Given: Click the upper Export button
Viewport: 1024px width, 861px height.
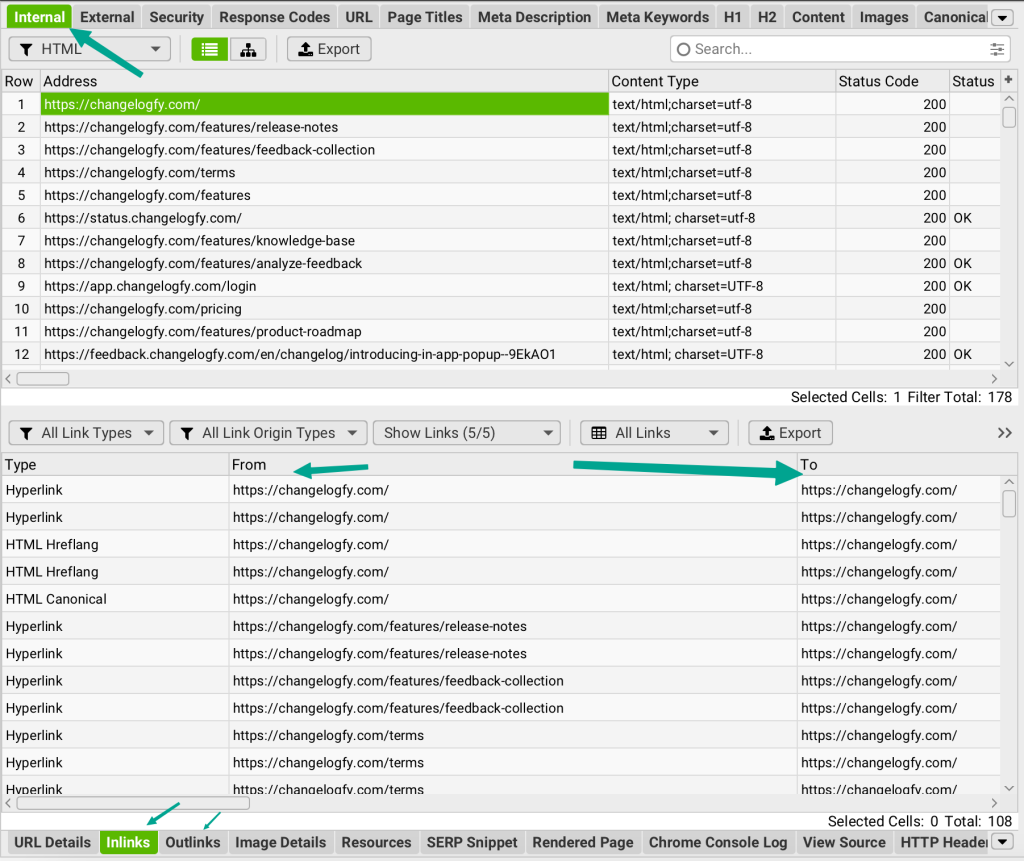Looking at the screenshot, I should pyautogui.click(x=329, y=50).
